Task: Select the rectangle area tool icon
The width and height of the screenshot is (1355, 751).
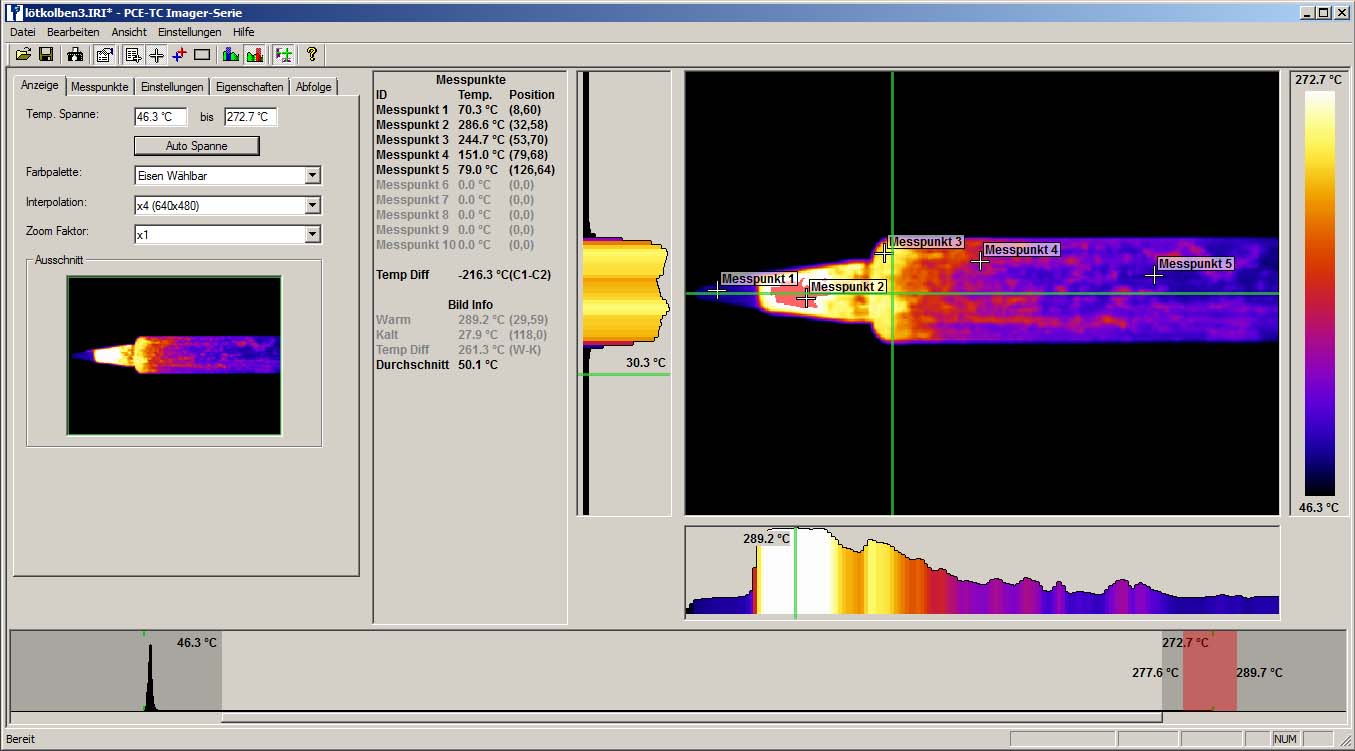Action: click(202, 54)
